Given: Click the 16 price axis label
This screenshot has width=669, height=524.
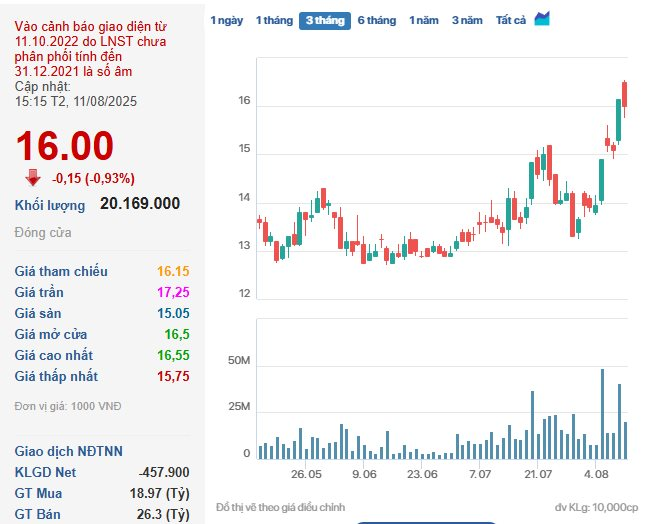Looking at the screenshot, I should [244, 101].
